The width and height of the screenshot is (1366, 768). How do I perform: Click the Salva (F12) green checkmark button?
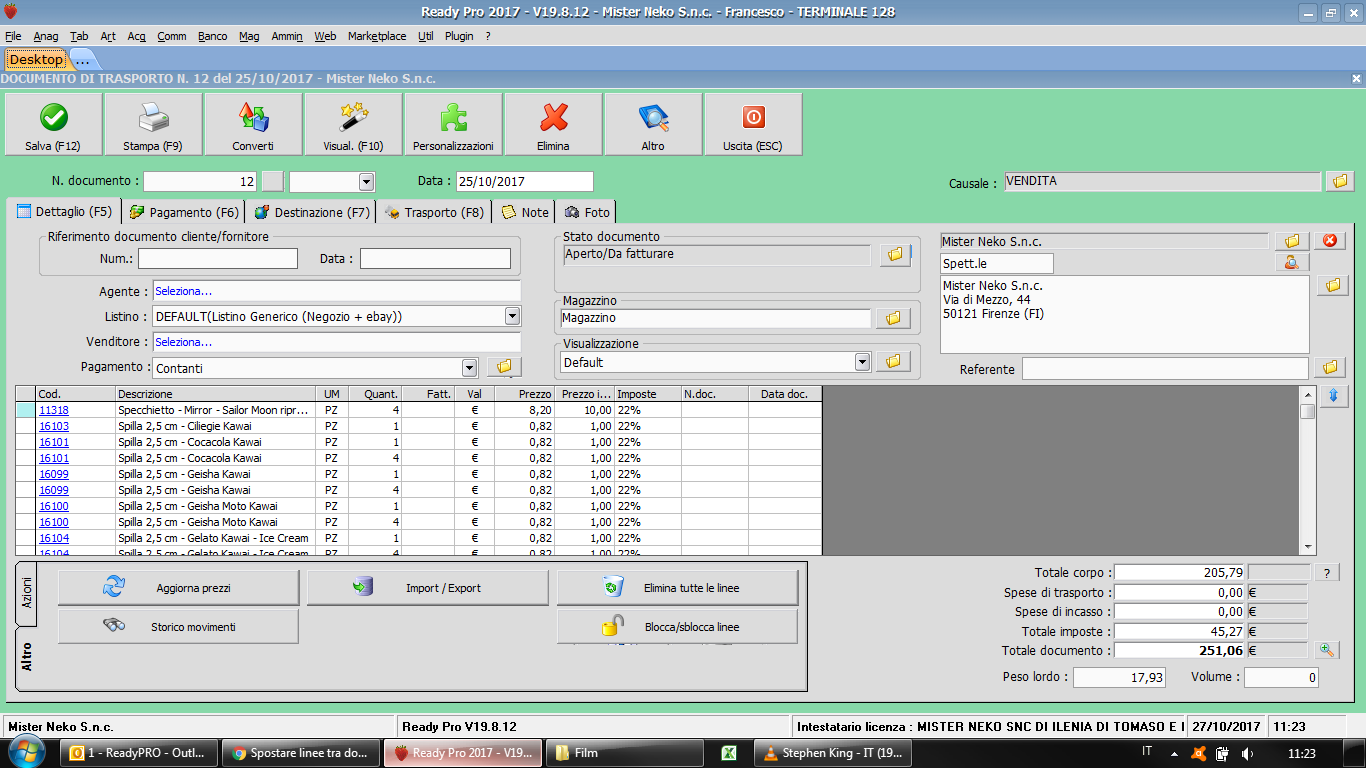point(53,124)
